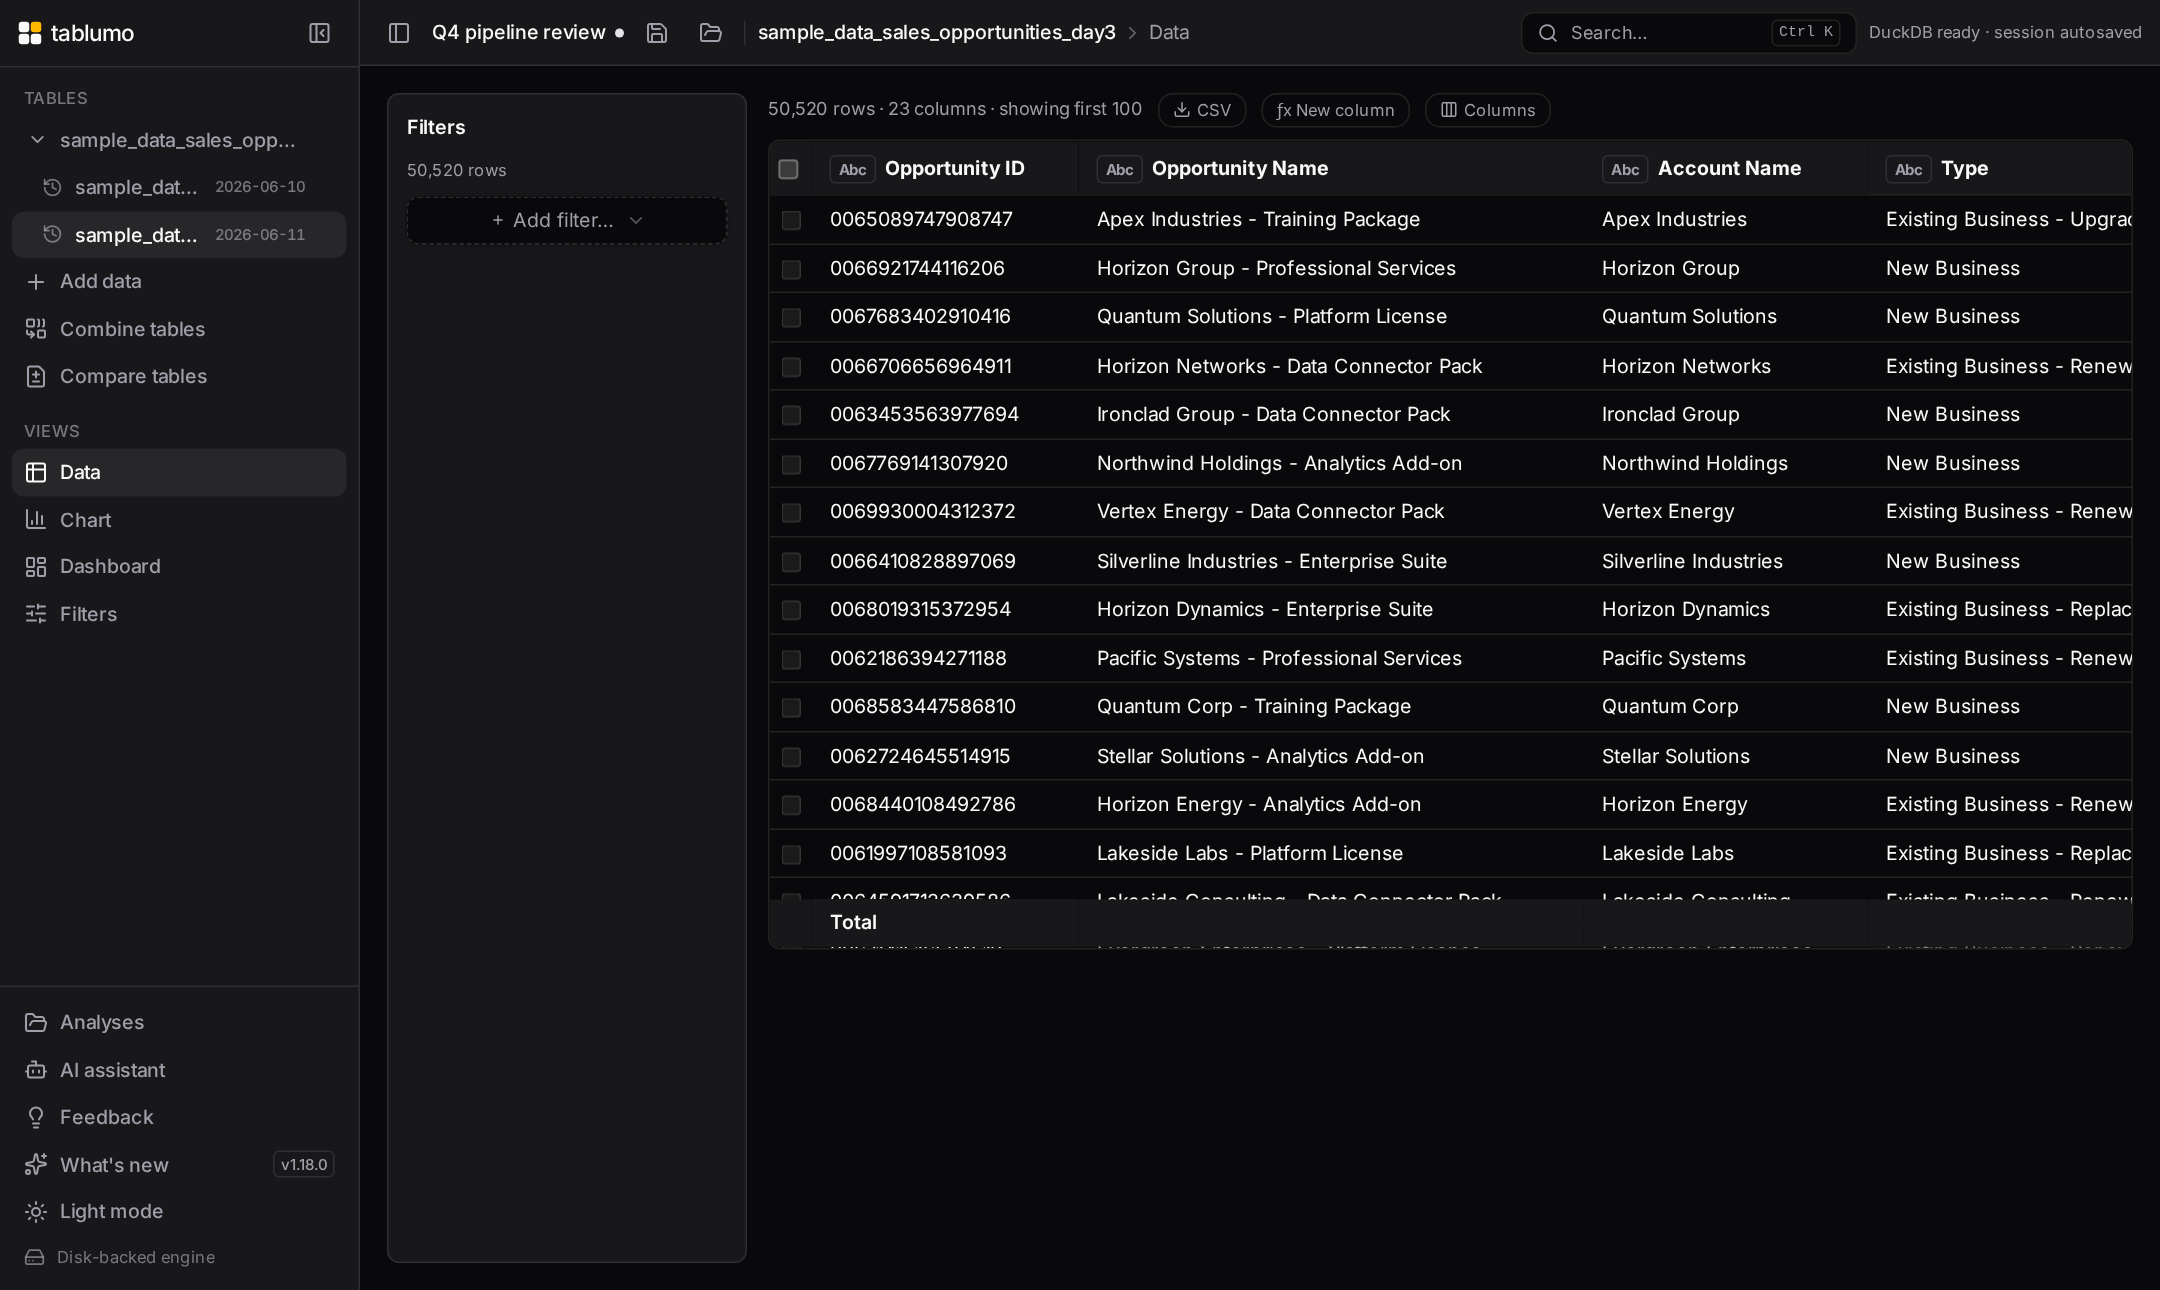
Task: Click the Dashboard grid icon
Action: click(36, 567)
